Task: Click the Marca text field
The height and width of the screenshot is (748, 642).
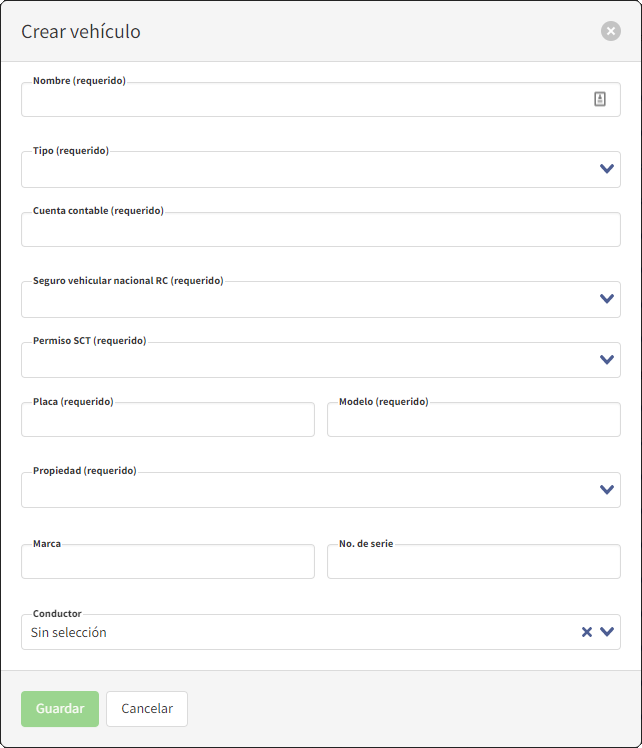Action: (167, 563)
